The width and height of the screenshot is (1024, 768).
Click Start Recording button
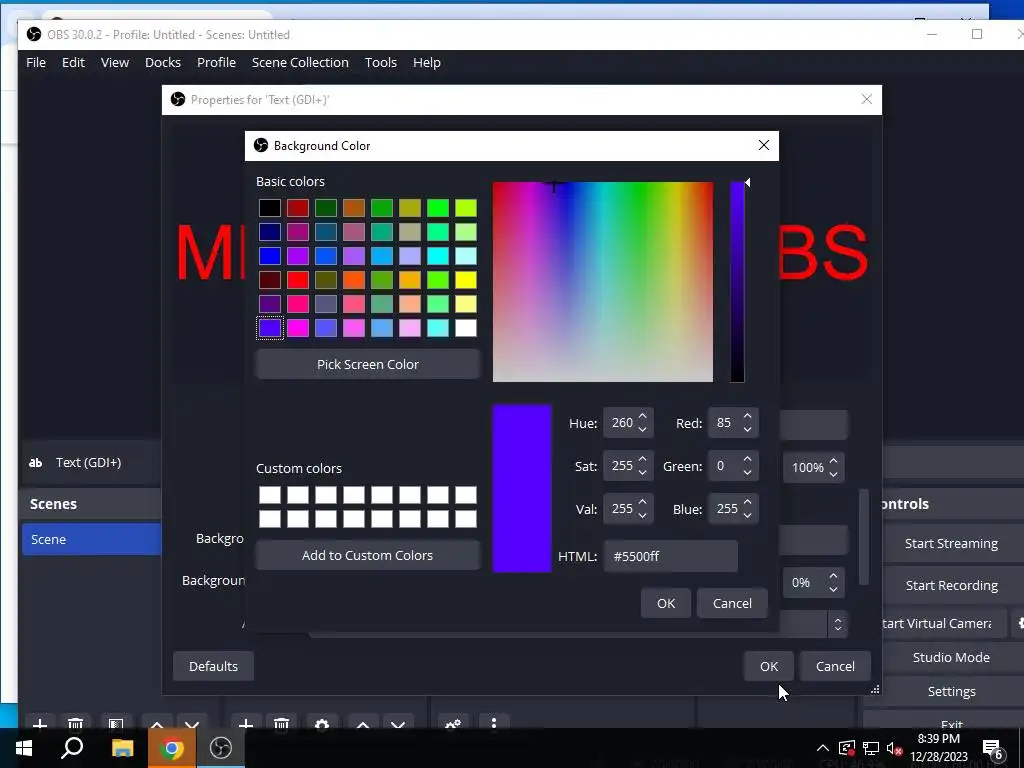pyautogui.click(x=950, y=585)
